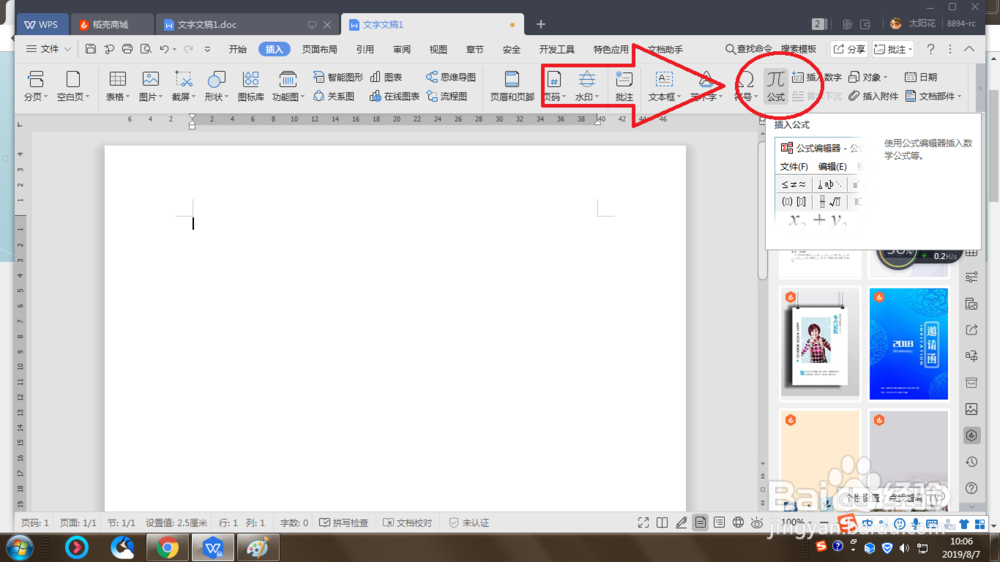The width and height of the screenshot is (1000, 562).
Task: Insert a 关系图 relationship diagram
Action: pos(334,96)
